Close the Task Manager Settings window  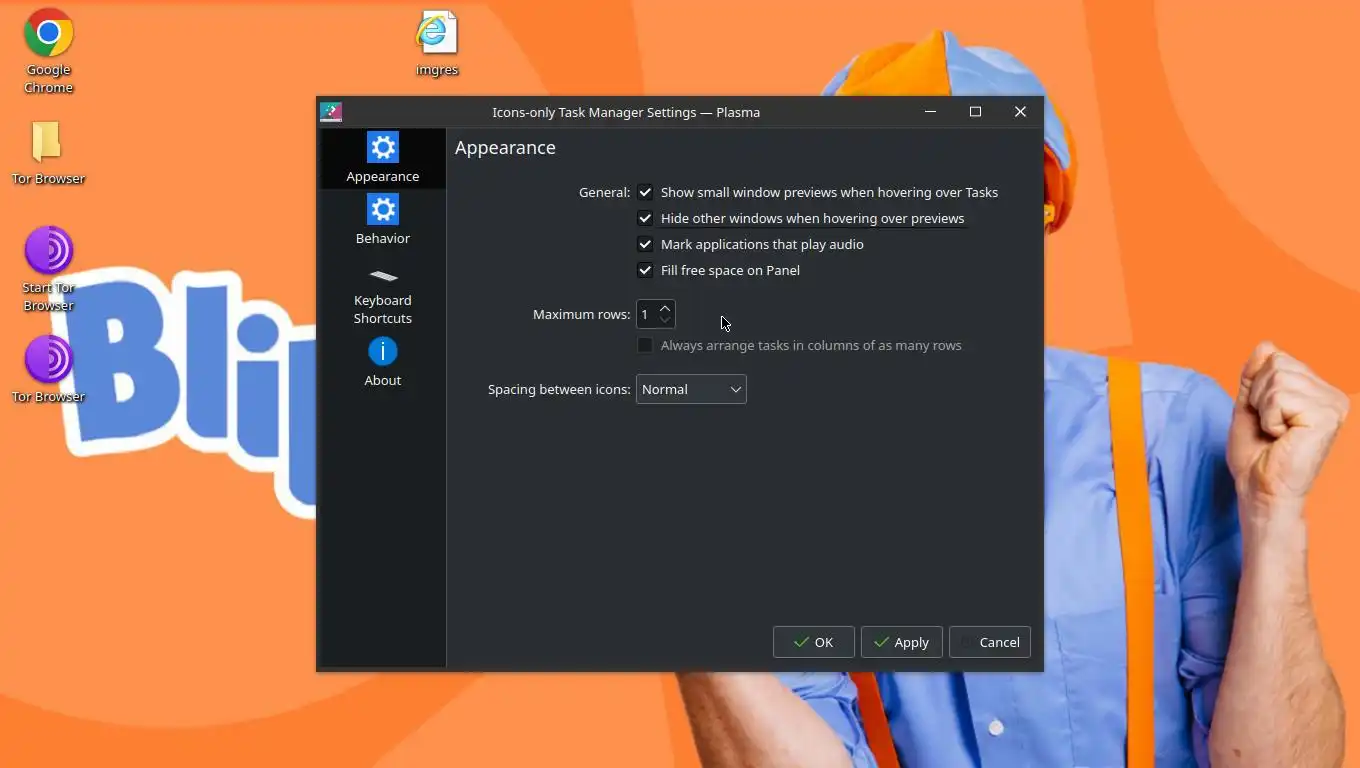click(x=1020, y=112)
